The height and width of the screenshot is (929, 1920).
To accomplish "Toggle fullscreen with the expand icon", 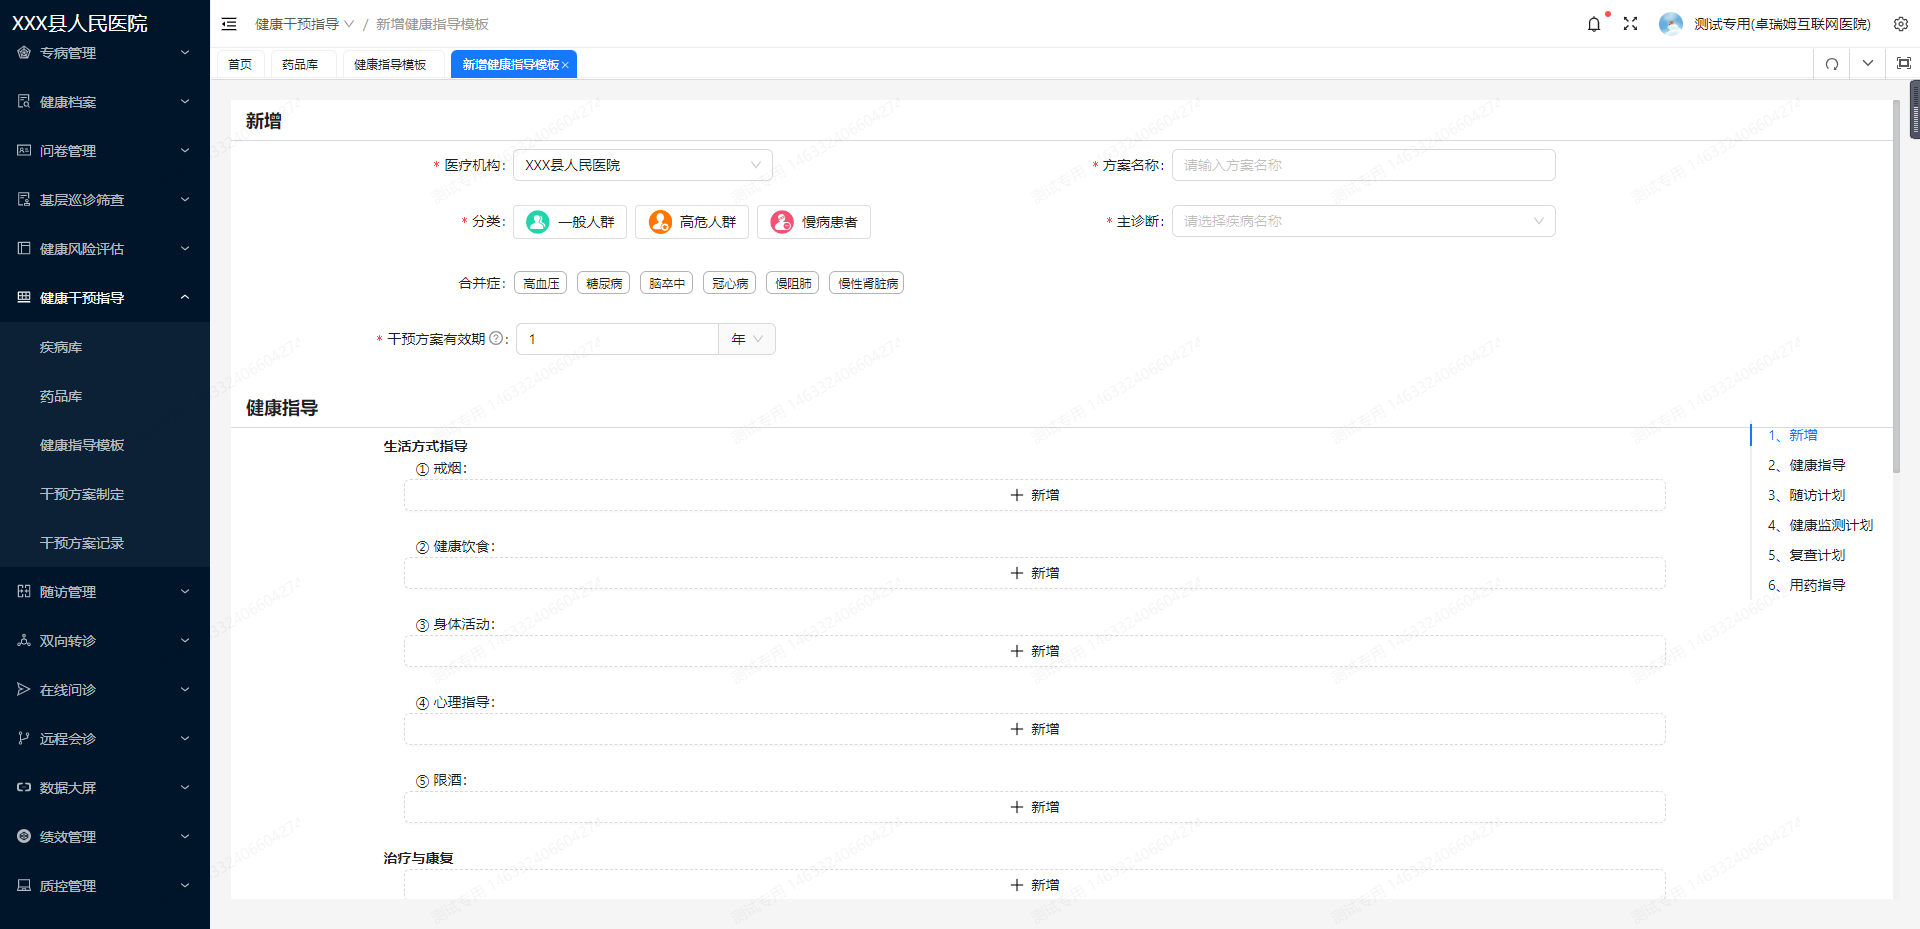I will [1630, 24].
